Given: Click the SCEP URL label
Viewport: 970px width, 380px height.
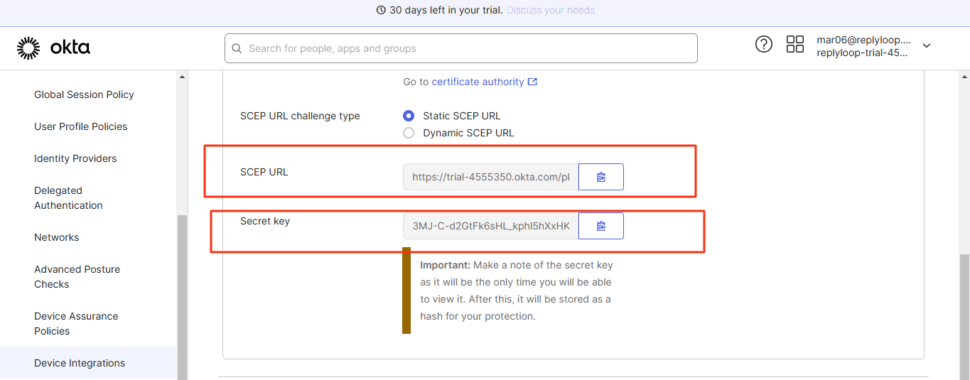Looking at the screenshot, I should pyautogui.click(x=264, y=172).
